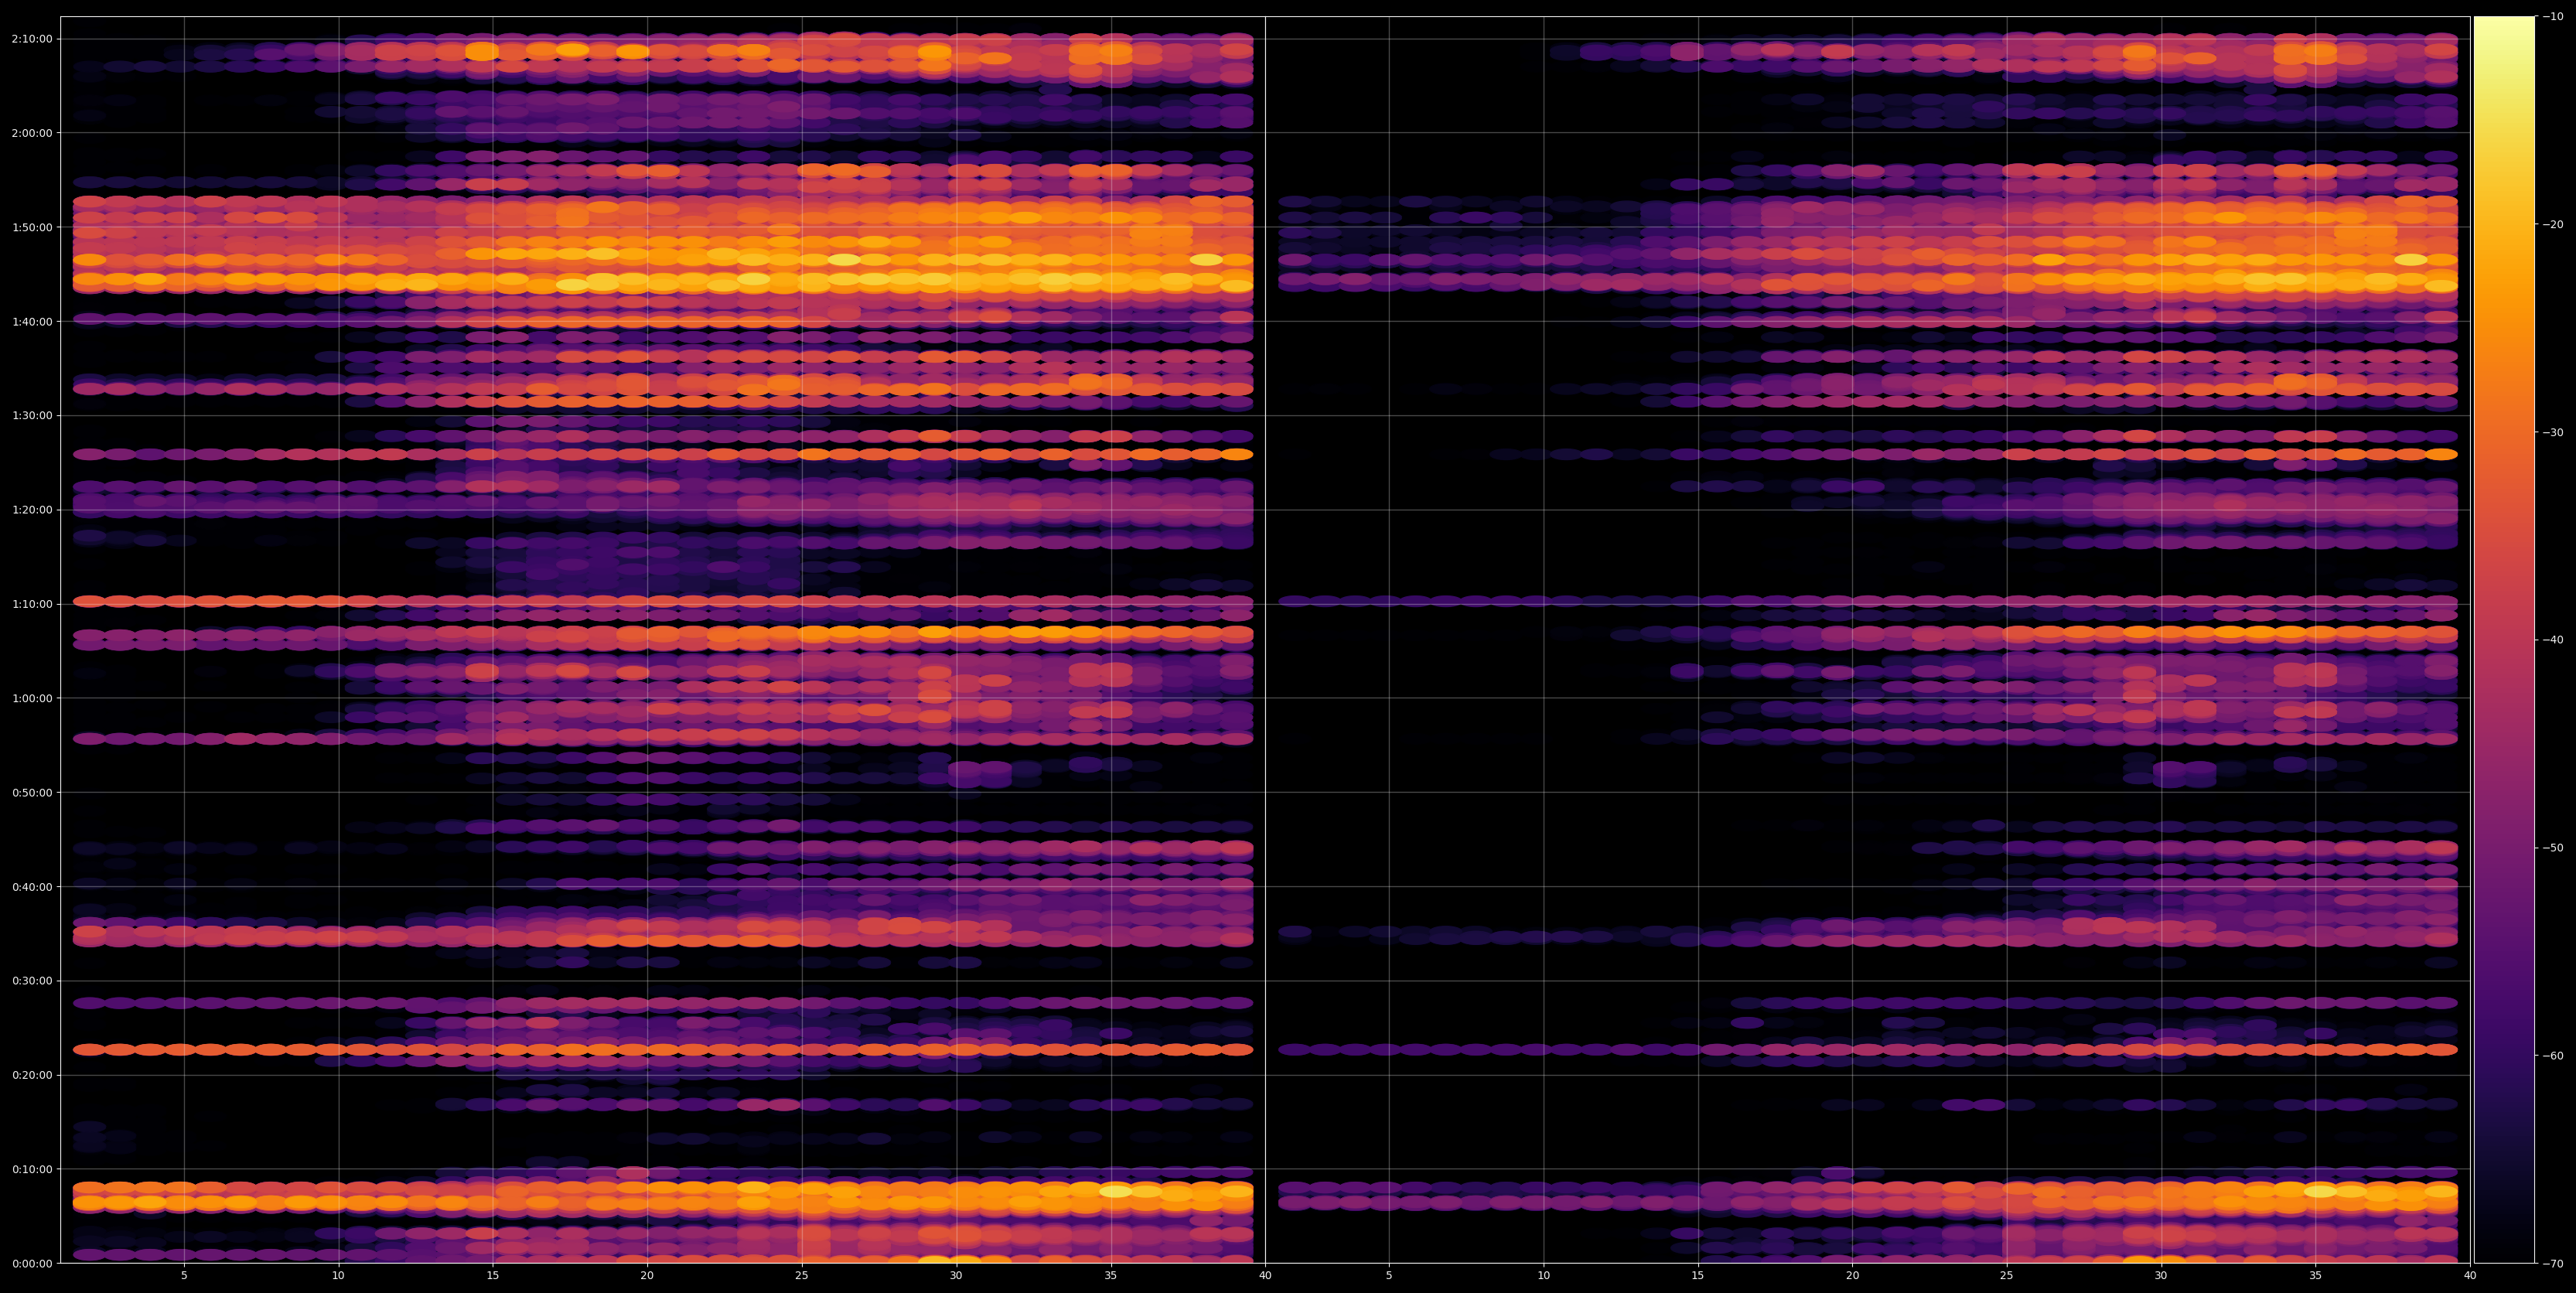
Task: Click the 2:10:00 y-axis tick label
Action: click(x=32, y=39)
